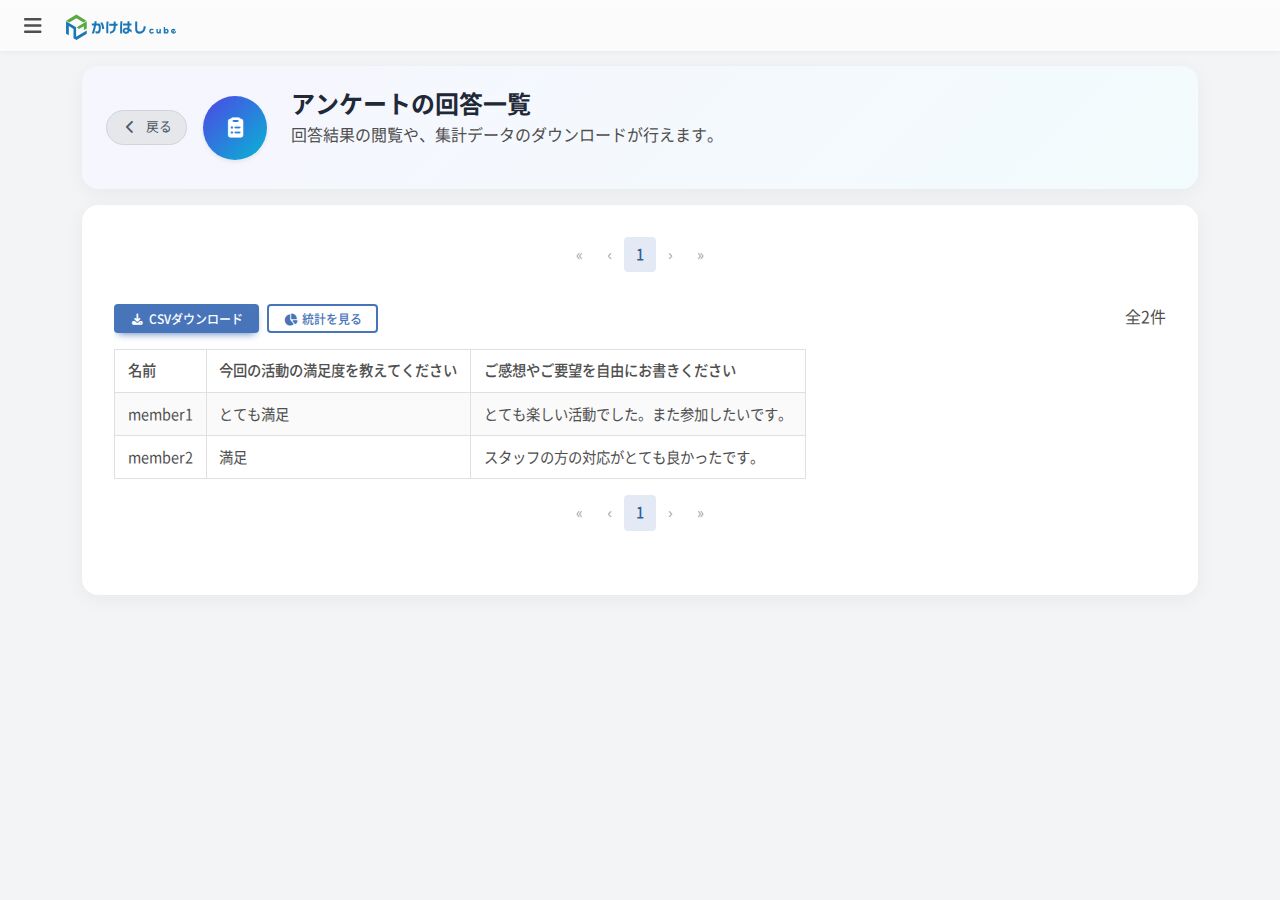
Task: Download responses with CSVダウンロード button
Action: tap(186, 319)
